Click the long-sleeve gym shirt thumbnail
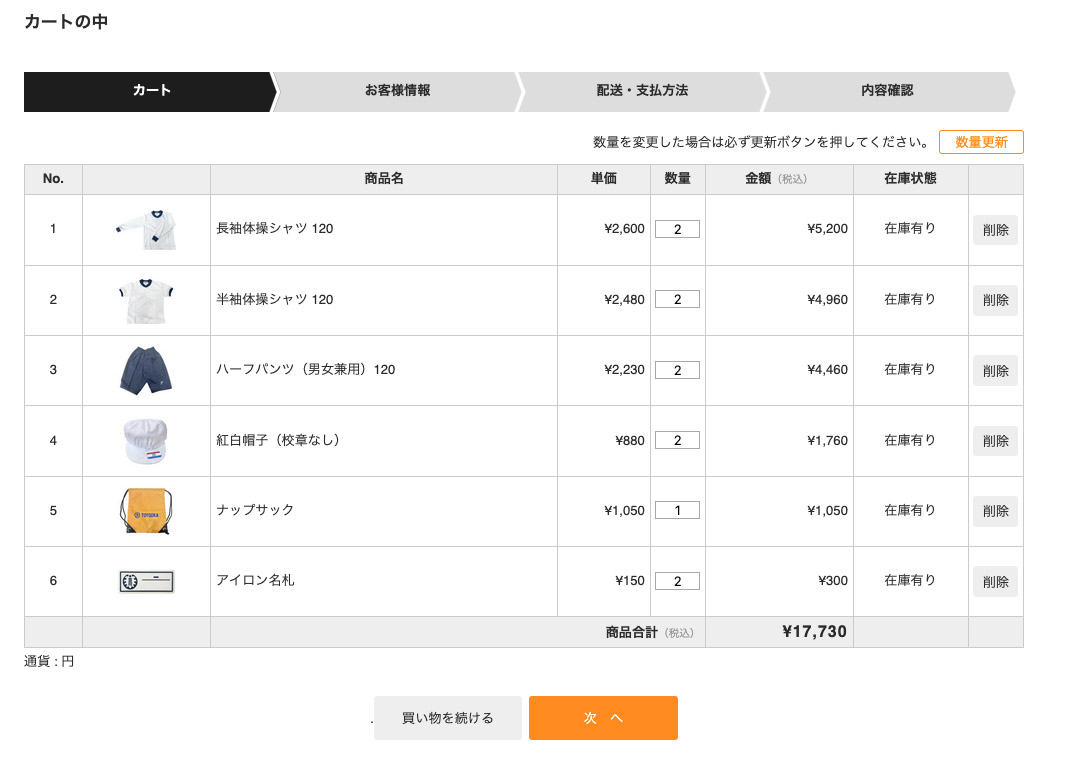The width and height of the screenshot is (1069, 774). (146, 230)
